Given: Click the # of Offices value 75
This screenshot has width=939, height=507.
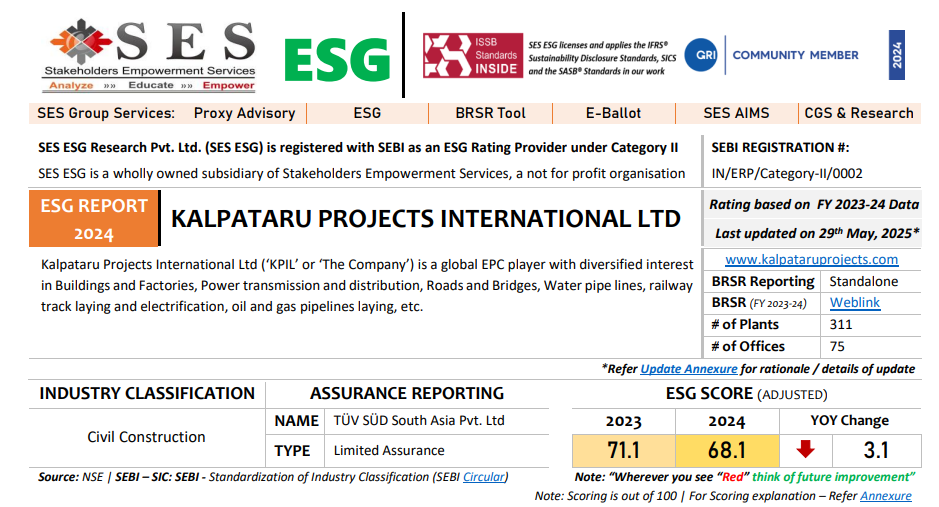Looking at the screenshot, I should (837, 347).
